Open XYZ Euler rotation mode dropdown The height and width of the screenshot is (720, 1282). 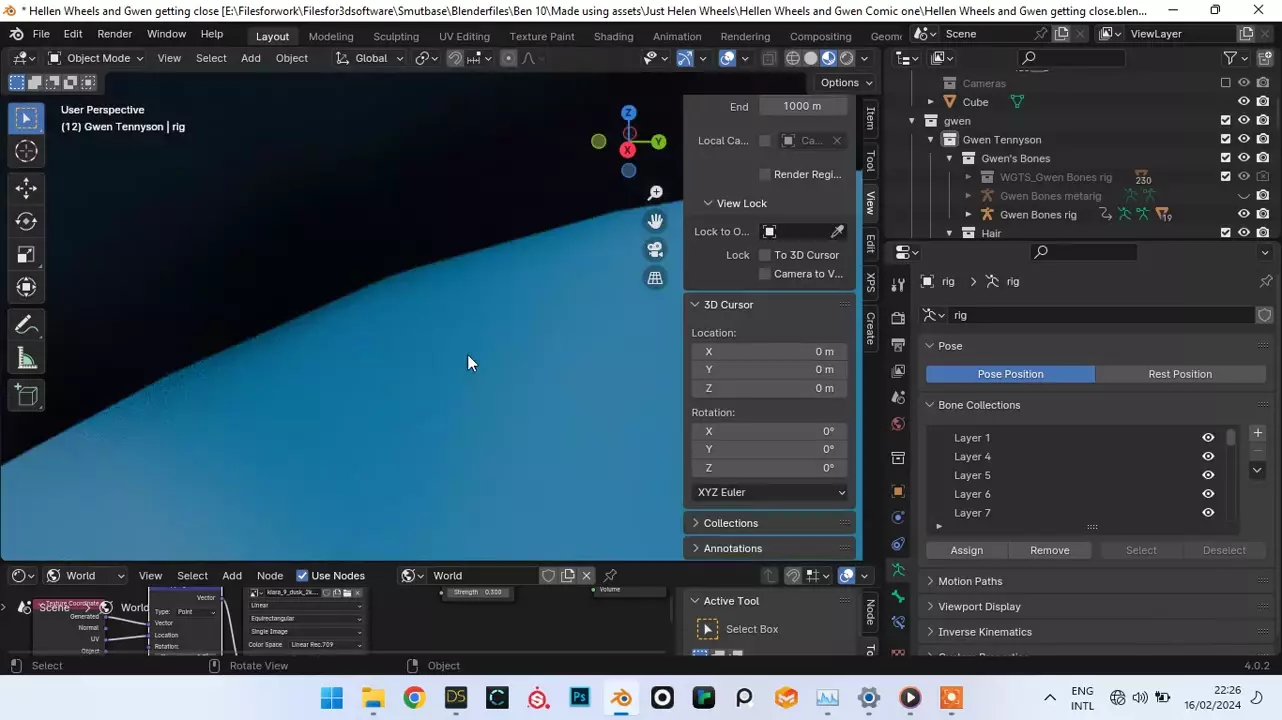point(770,492)
